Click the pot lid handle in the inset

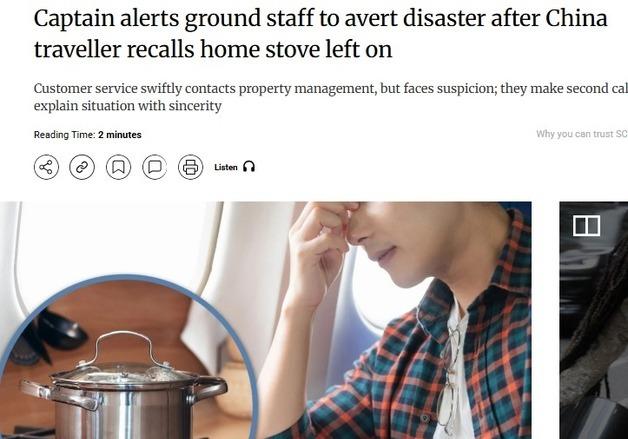tap(124, 347)
